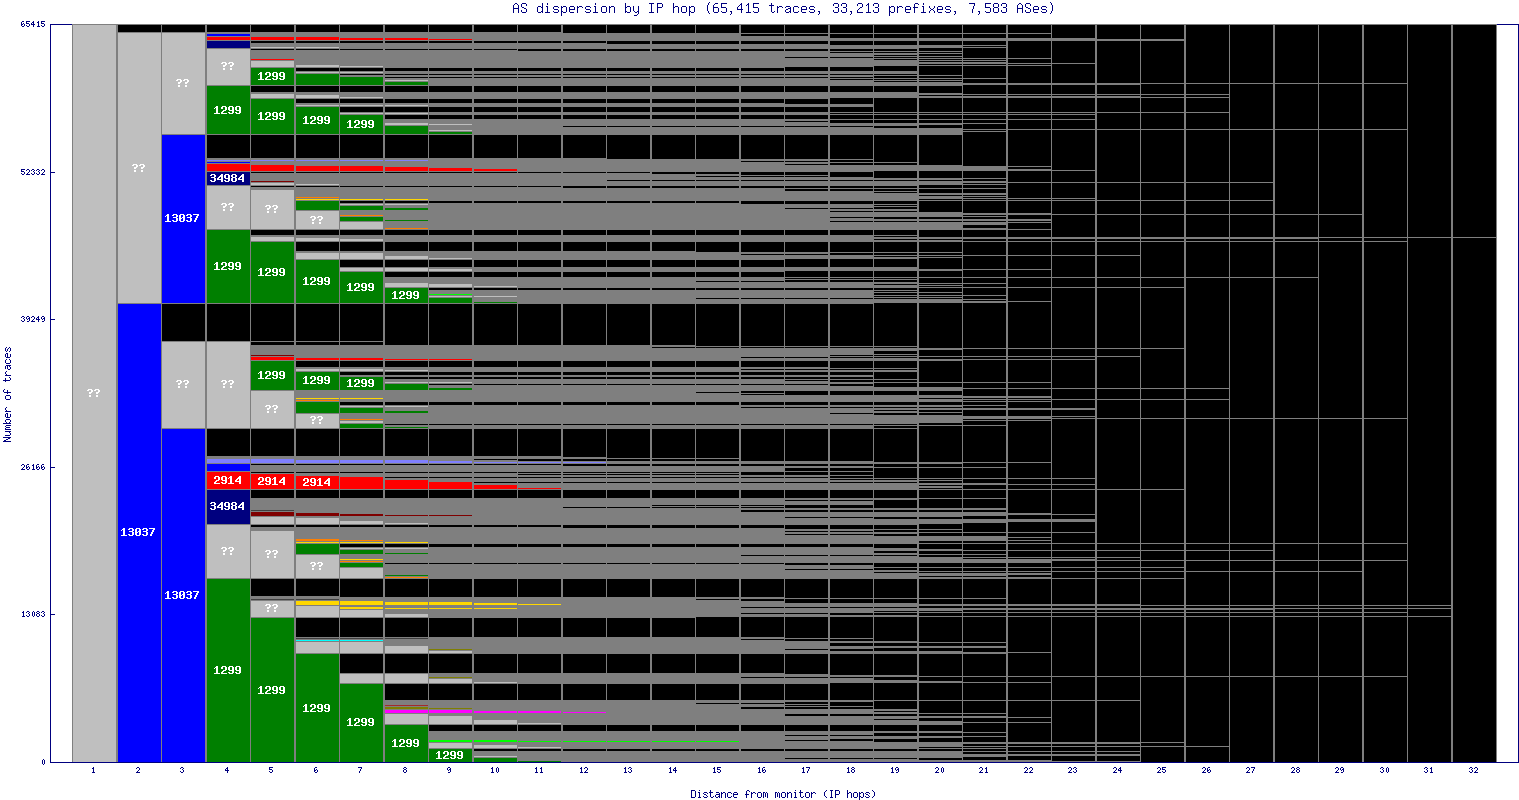Click x-axis hop label 6
This screenshot has width=1519, height=800.
pos(316,771)
